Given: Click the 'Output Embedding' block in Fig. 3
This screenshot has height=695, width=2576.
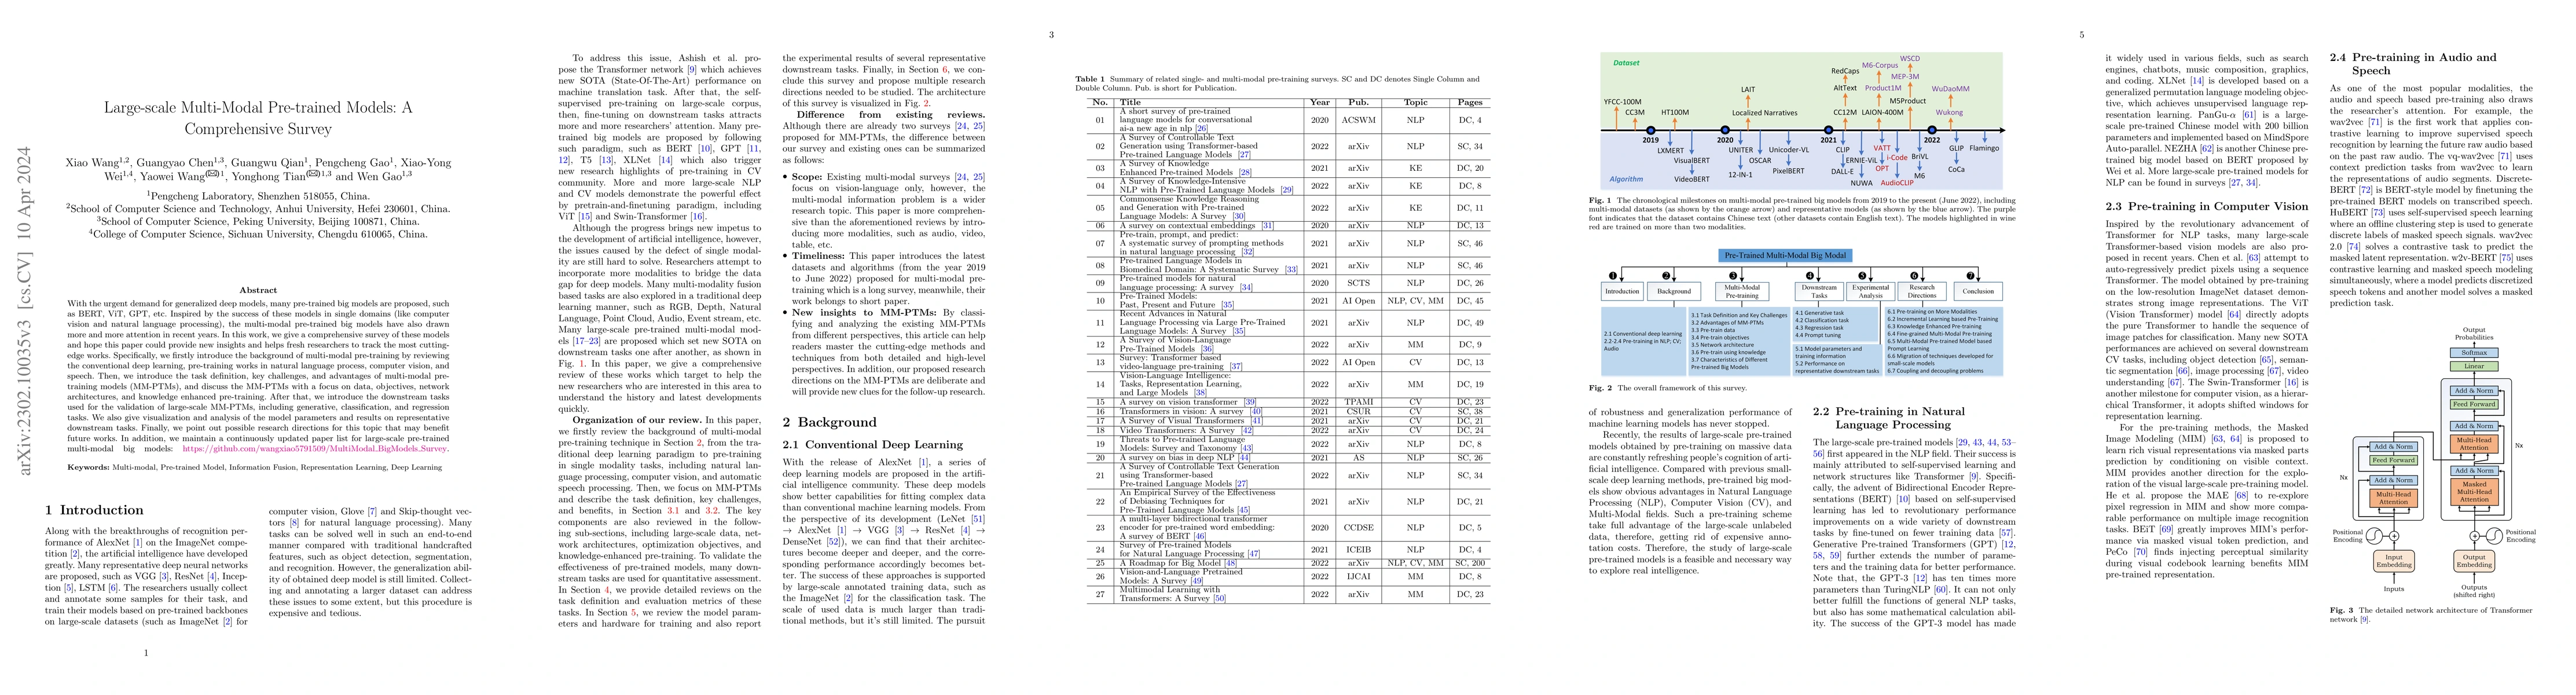Looking at the screenshot, I should pyautogui.click(x=2474, y=561).
